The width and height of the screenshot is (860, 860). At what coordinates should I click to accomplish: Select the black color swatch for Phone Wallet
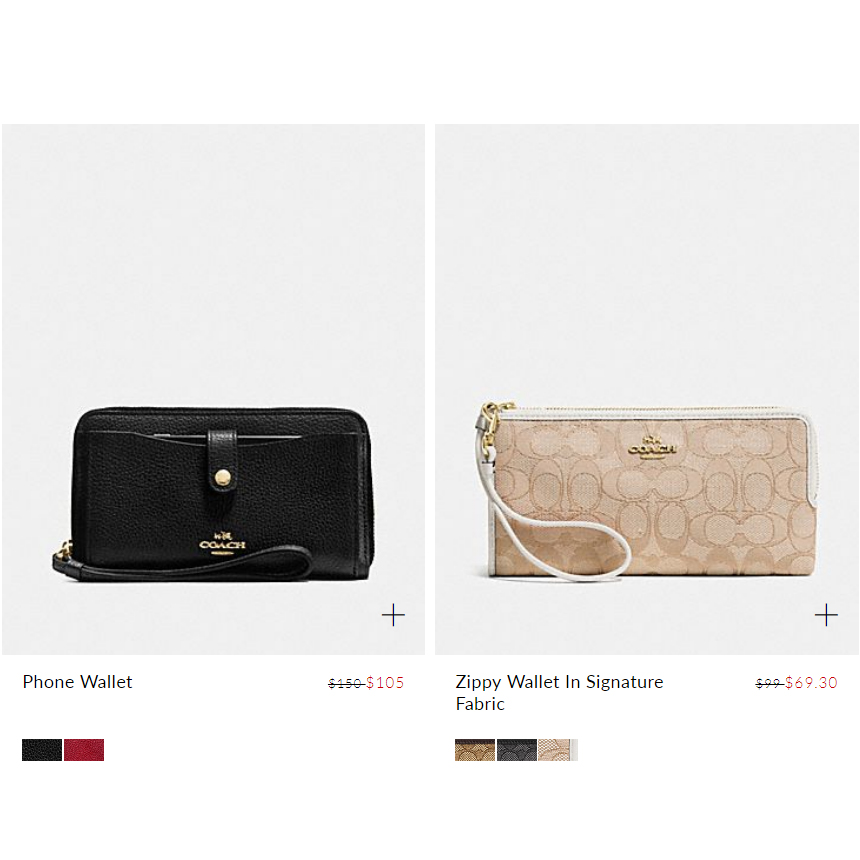pos(42,750)
